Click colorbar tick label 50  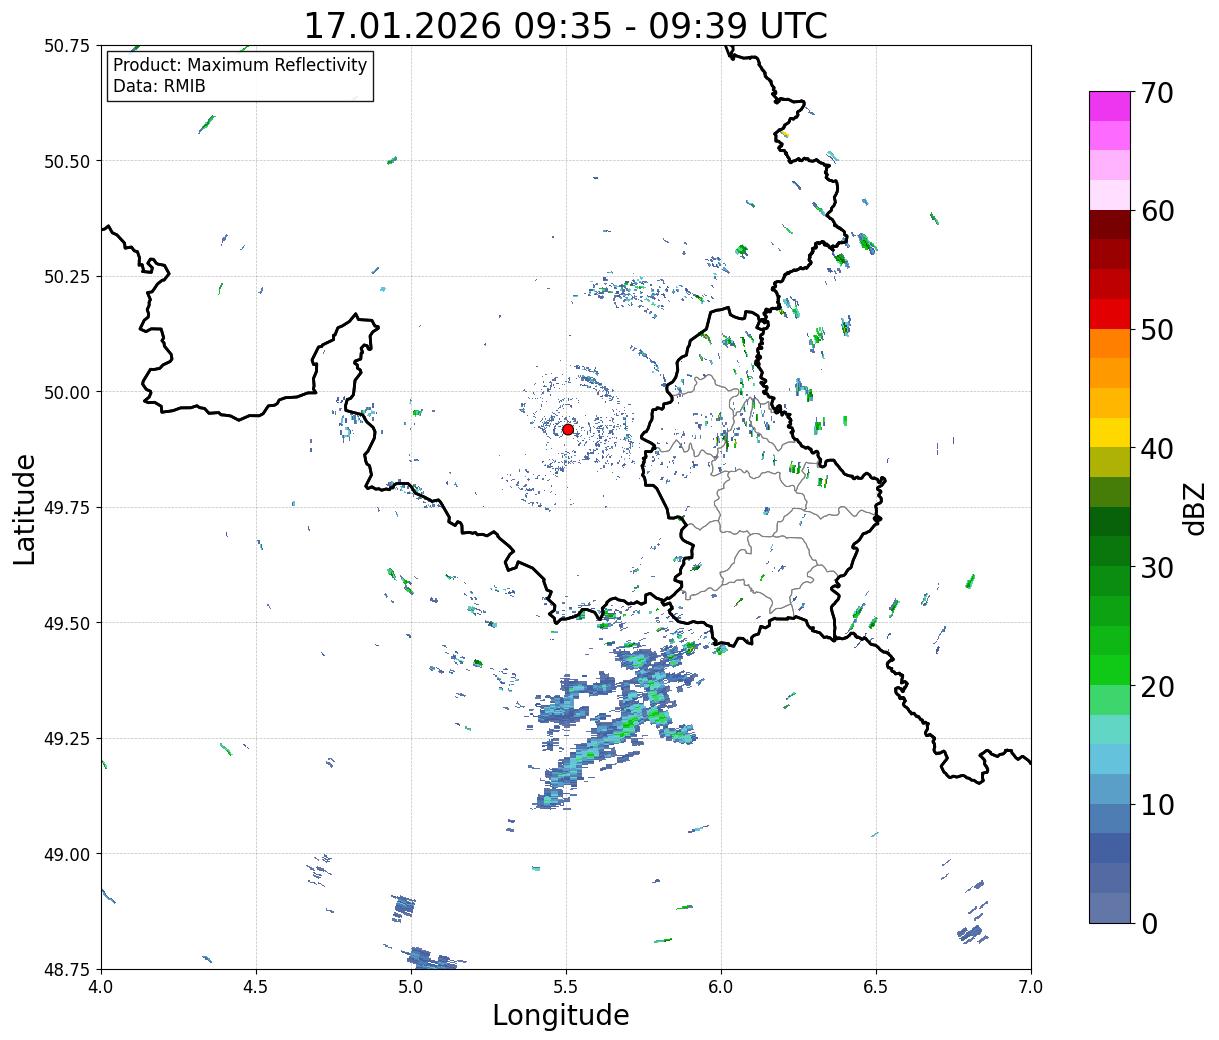[x=1156, y=330]
